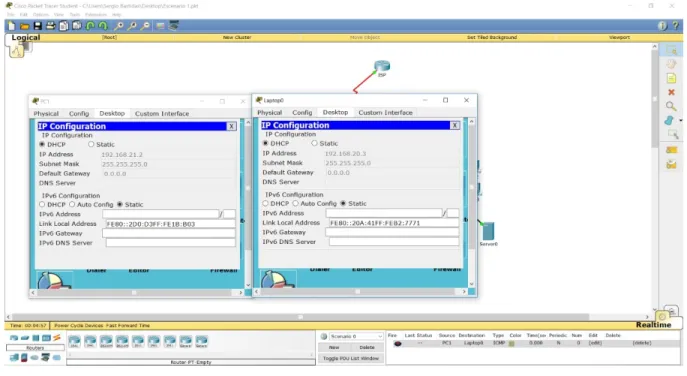Open the Scenario 0 dropdown

(x=356, y=337)
